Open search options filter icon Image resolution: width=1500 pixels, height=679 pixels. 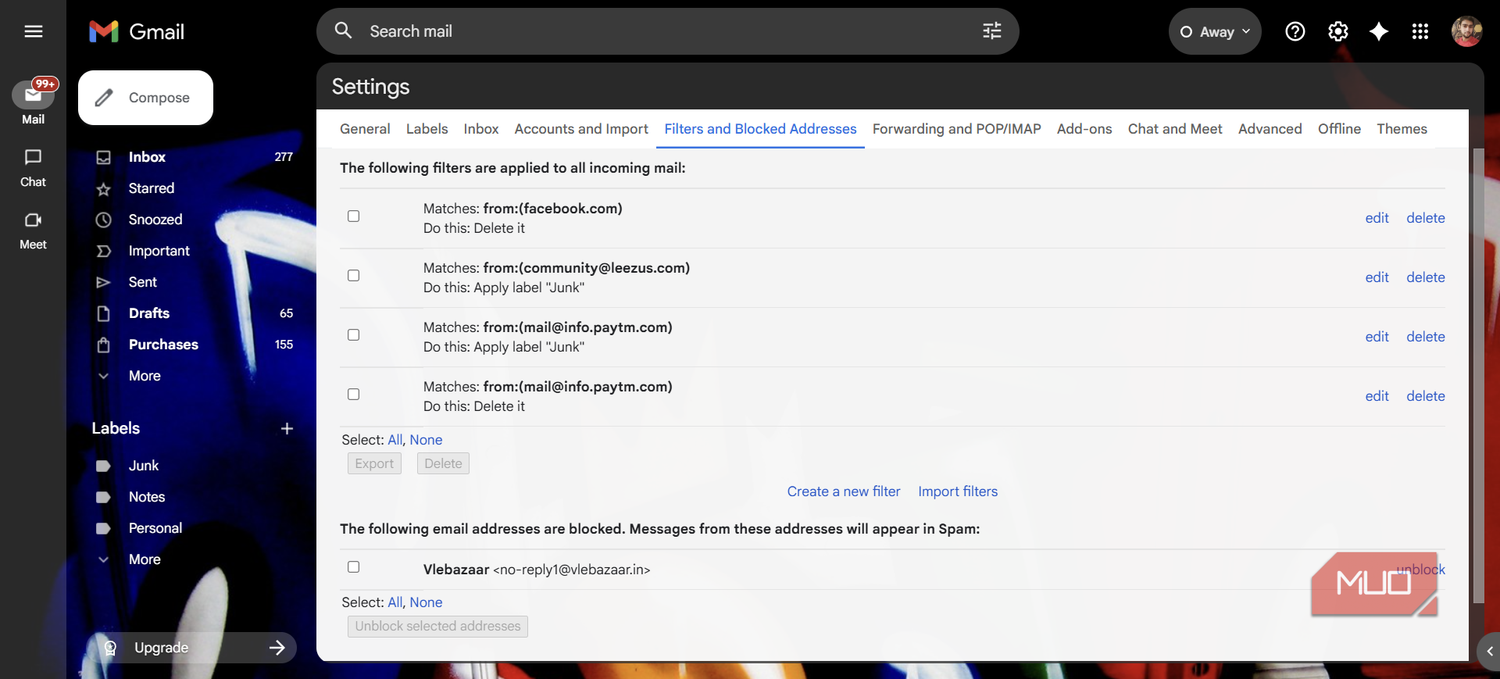(991, 31)
